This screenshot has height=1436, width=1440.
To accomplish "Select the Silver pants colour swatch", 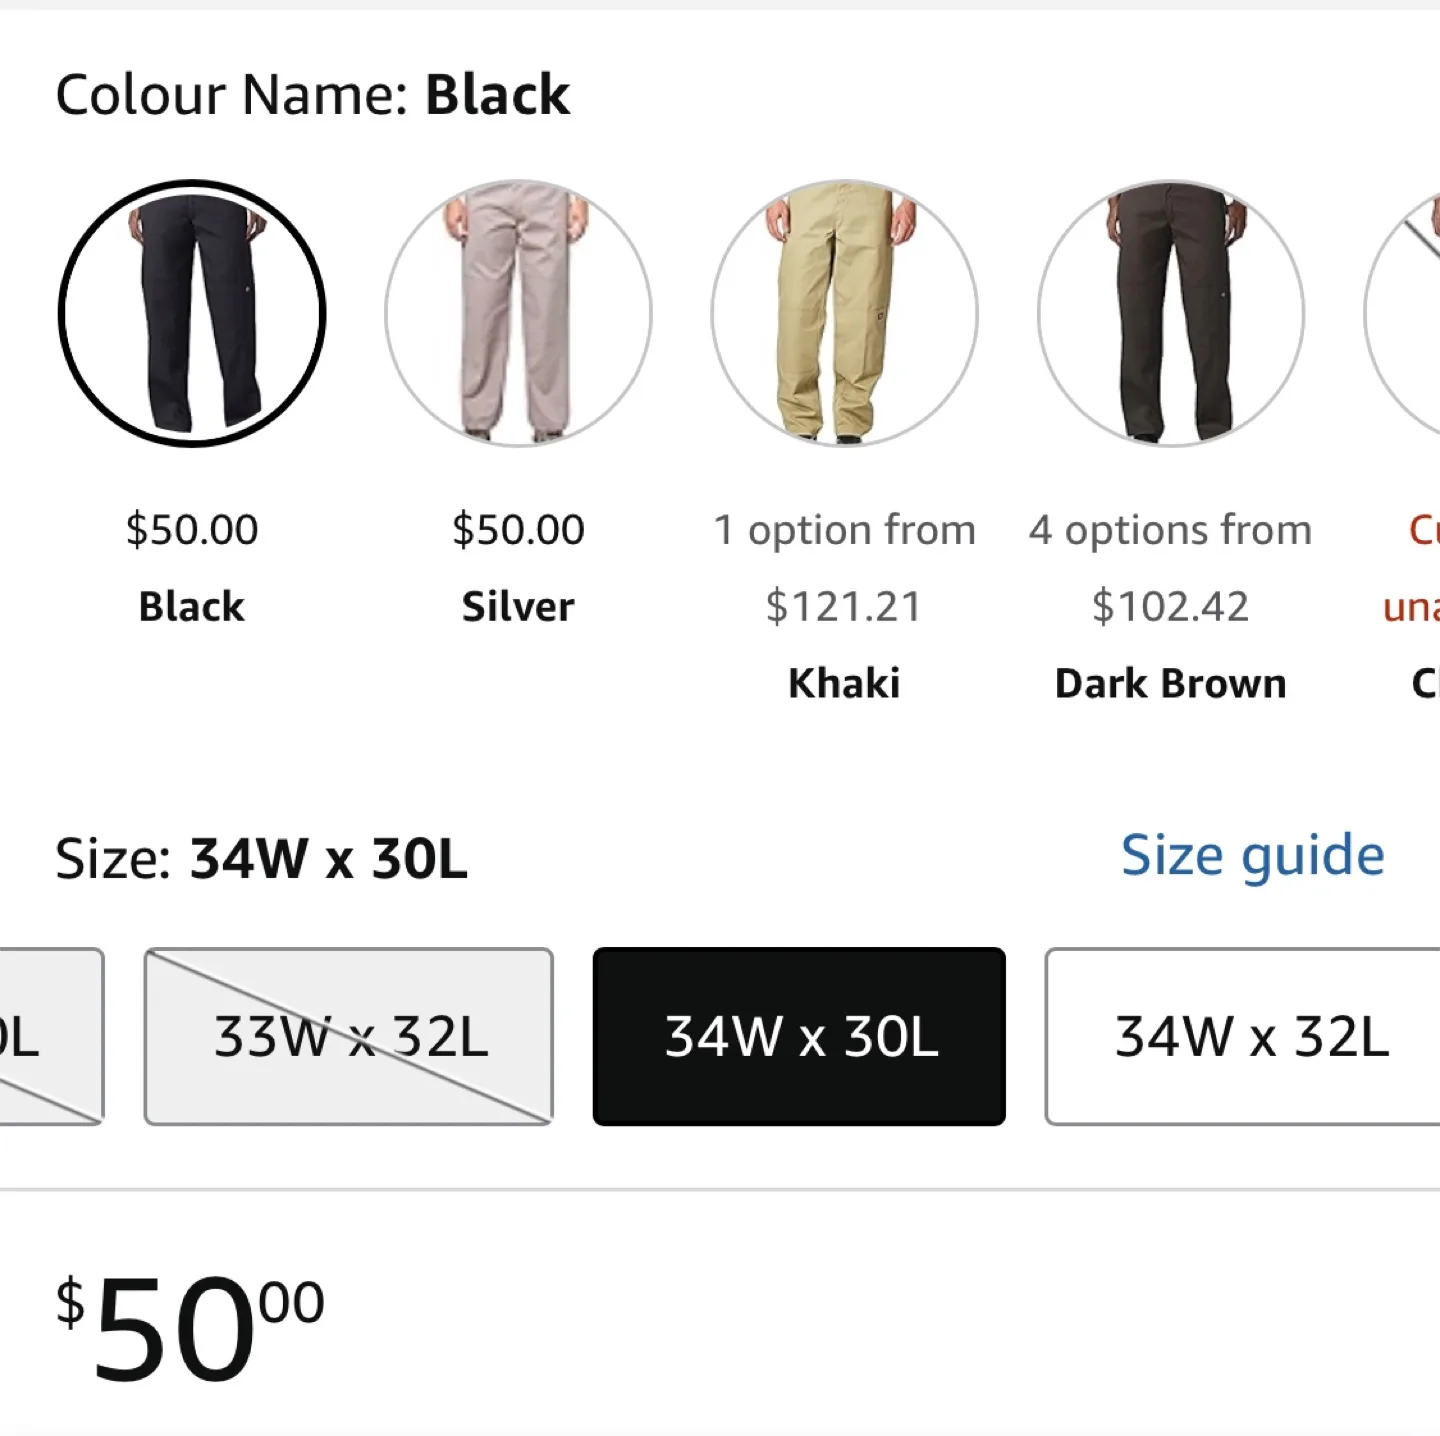I will coord(518,313).
